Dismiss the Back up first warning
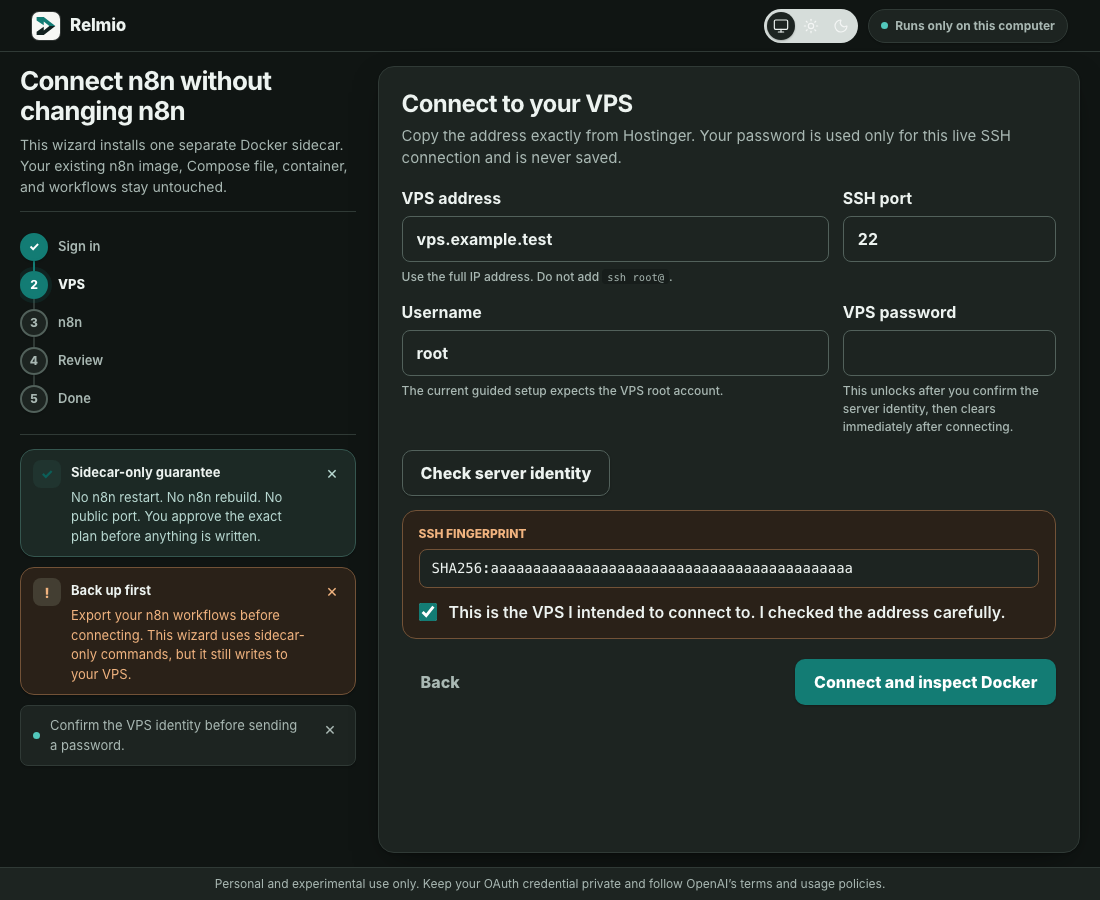1100x900 pixels. (x=332, y=592)
